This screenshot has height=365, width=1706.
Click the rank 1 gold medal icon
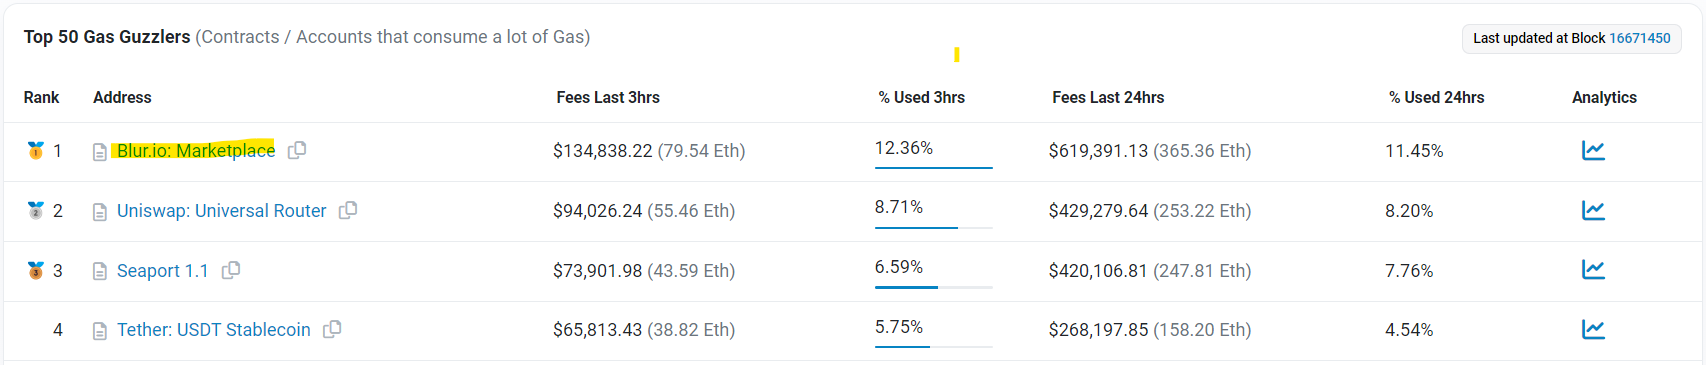[35, 150]
